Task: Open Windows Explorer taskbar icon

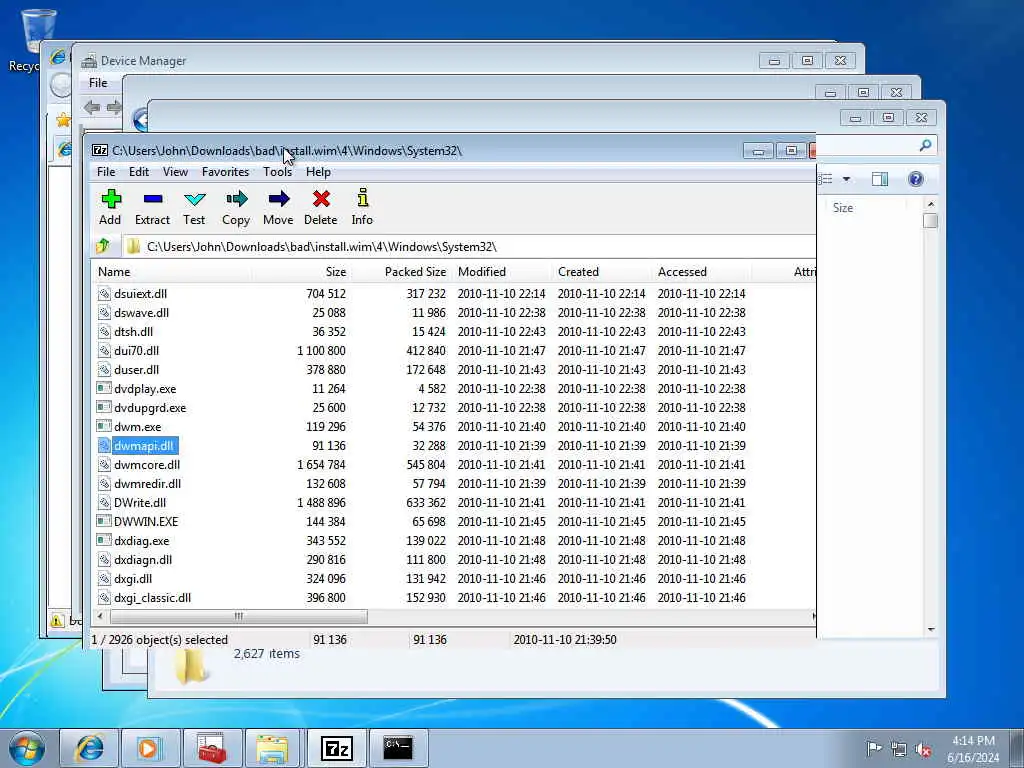Action: coord(272,748)
